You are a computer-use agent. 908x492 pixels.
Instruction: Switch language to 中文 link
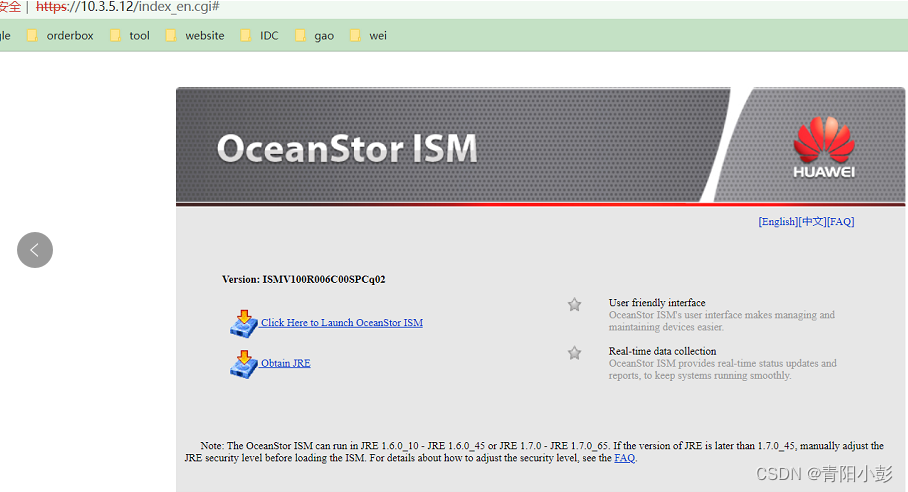[812, 222]
